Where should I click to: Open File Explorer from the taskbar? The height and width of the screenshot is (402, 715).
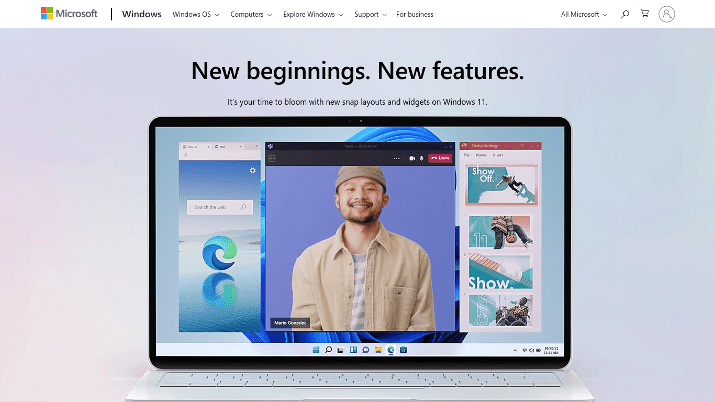coord(378,350)
